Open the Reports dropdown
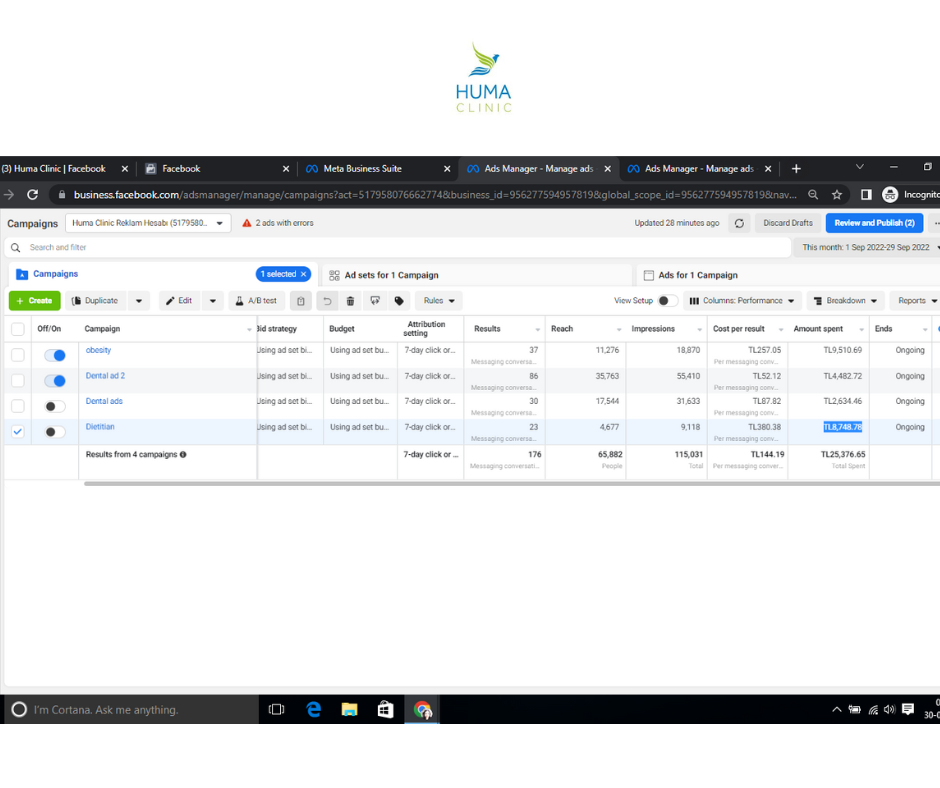Viewport: 940px width, 788px height. click(915, 301)
